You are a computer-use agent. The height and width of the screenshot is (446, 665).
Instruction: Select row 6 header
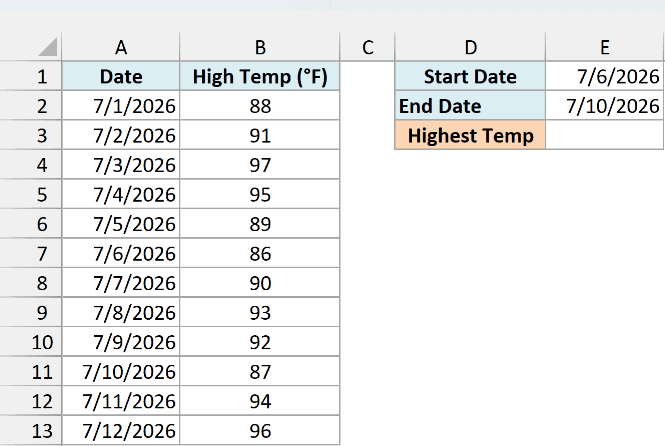[31, 223]
